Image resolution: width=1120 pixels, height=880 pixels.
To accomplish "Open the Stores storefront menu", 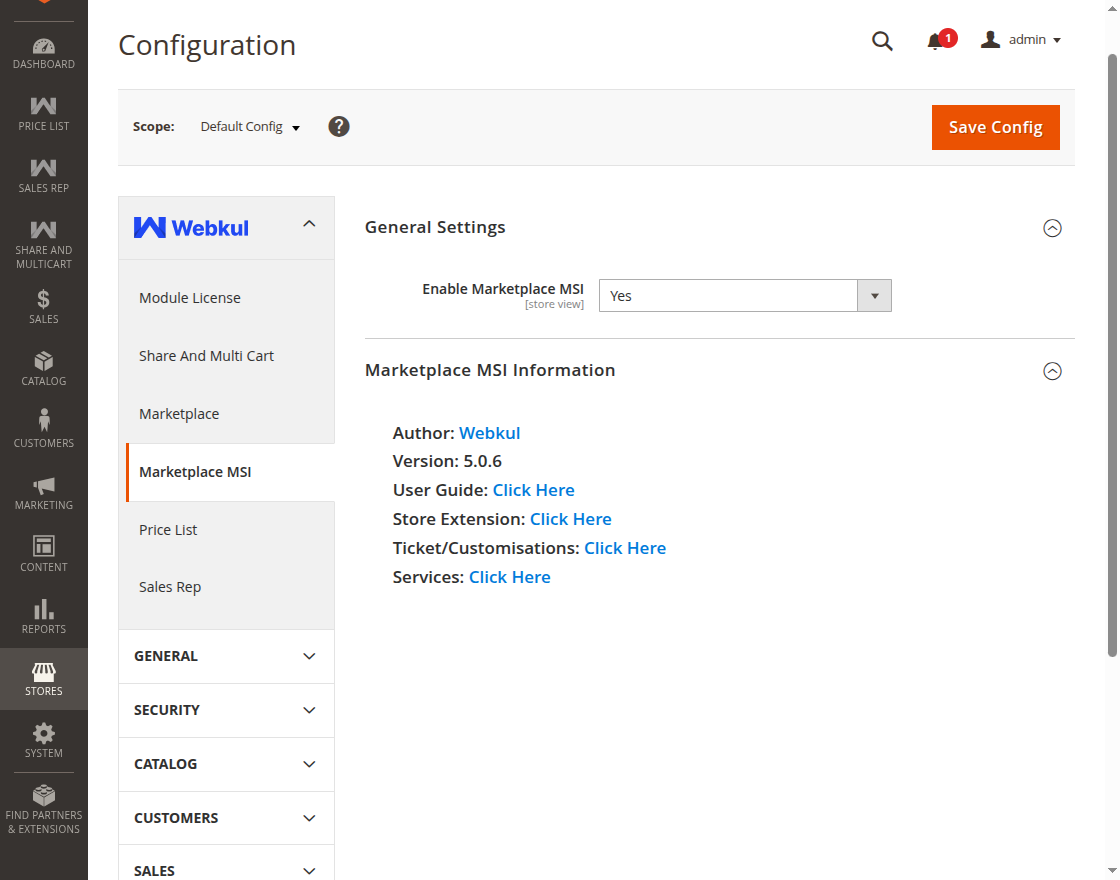I will [x=44, y=679].
